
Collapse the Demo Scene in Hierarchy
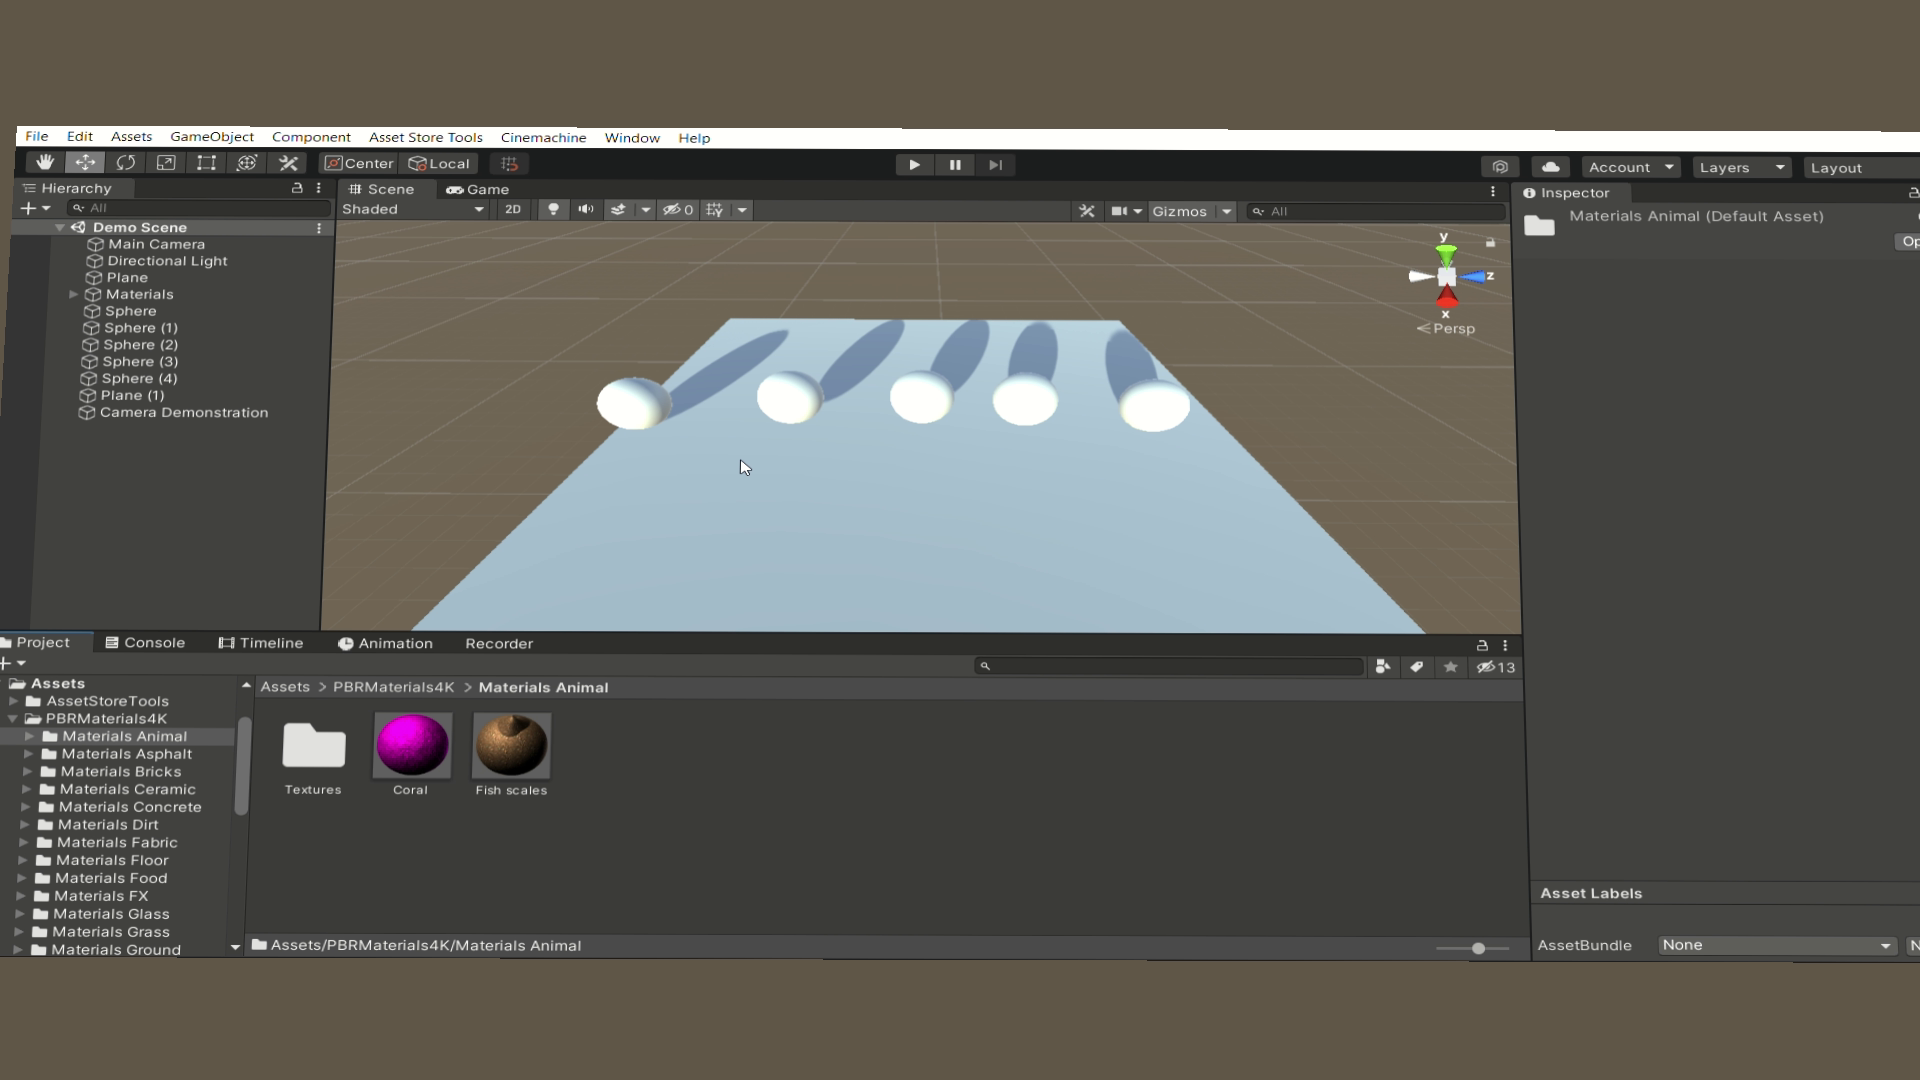[60, 227]
